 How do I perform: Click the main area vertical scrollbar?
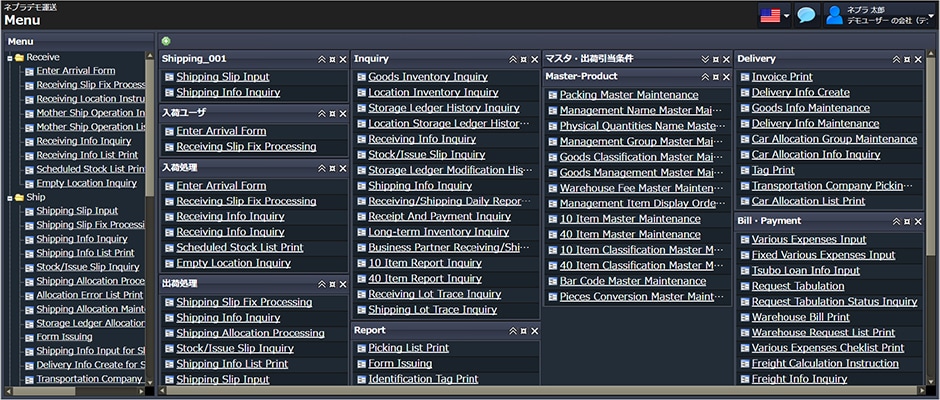931,200
